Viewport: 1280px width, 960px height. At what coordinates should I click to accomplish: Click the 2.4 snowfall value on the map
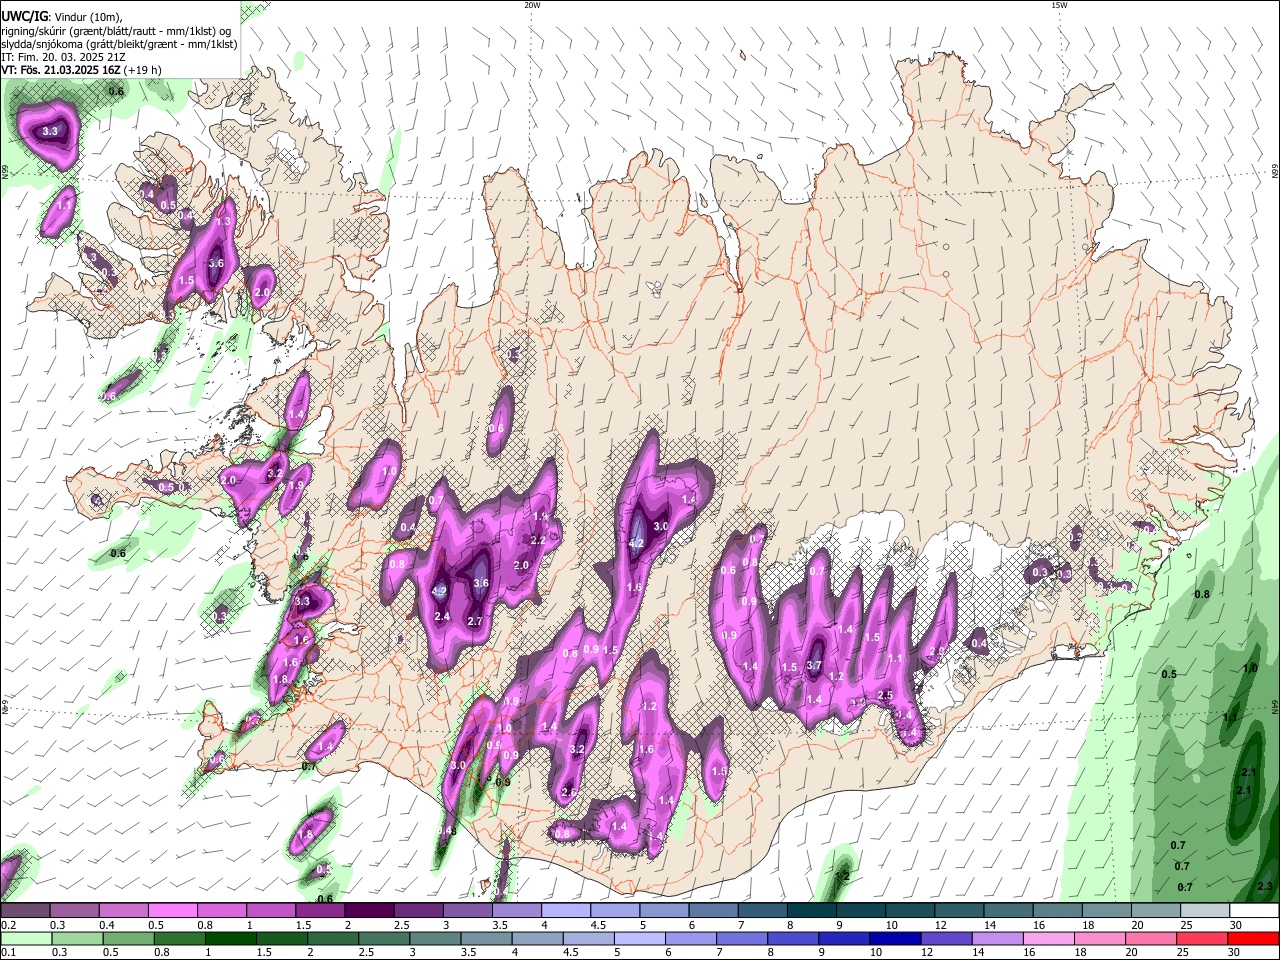442,616
